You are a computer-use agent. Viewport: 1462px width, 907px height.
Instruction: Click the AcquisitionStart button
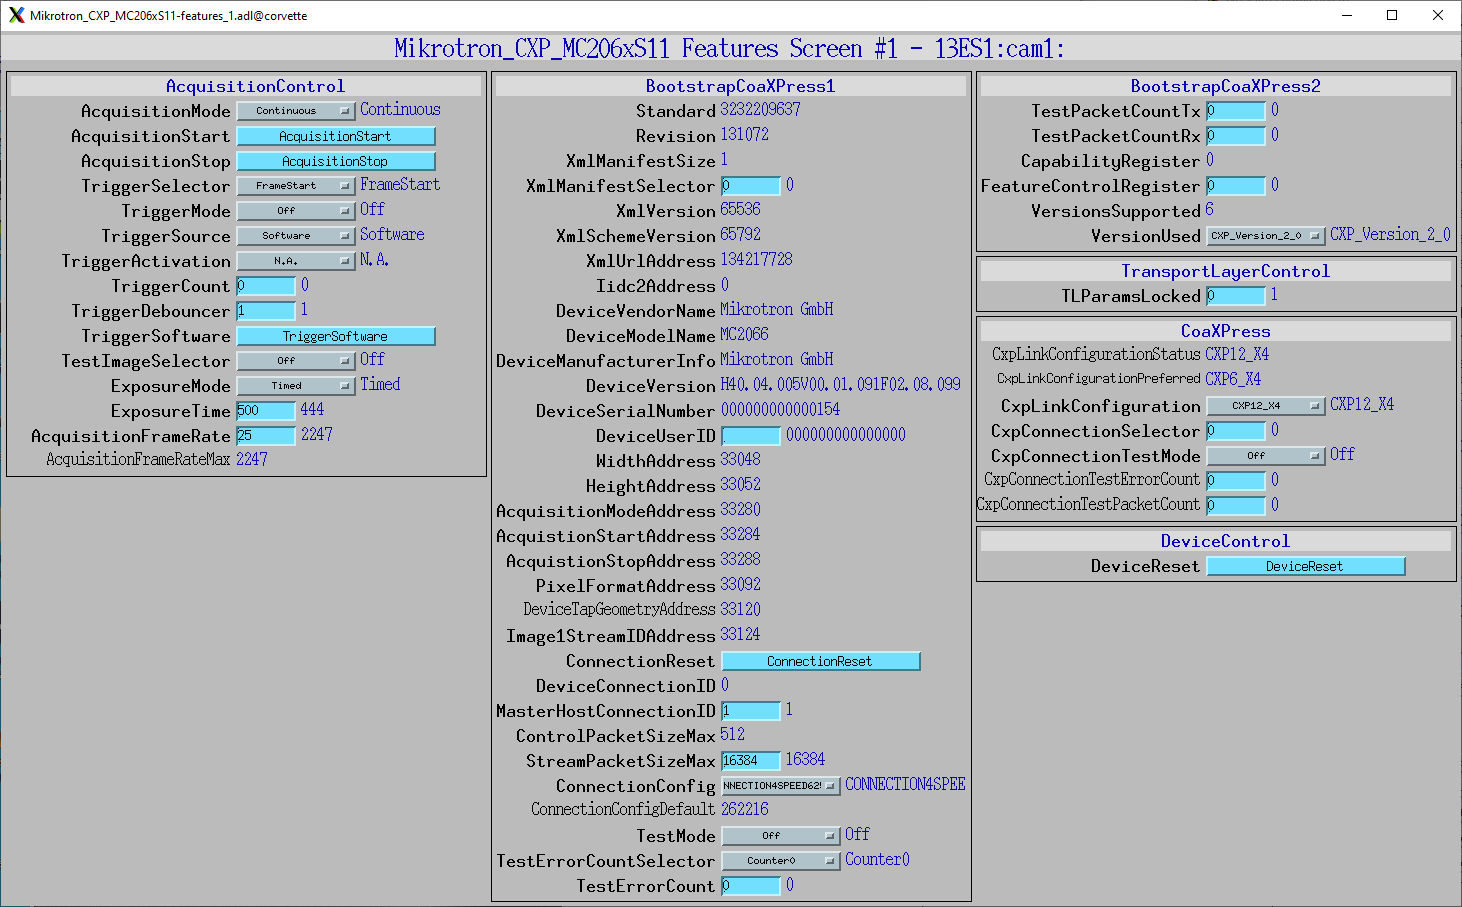pos(336,136)
